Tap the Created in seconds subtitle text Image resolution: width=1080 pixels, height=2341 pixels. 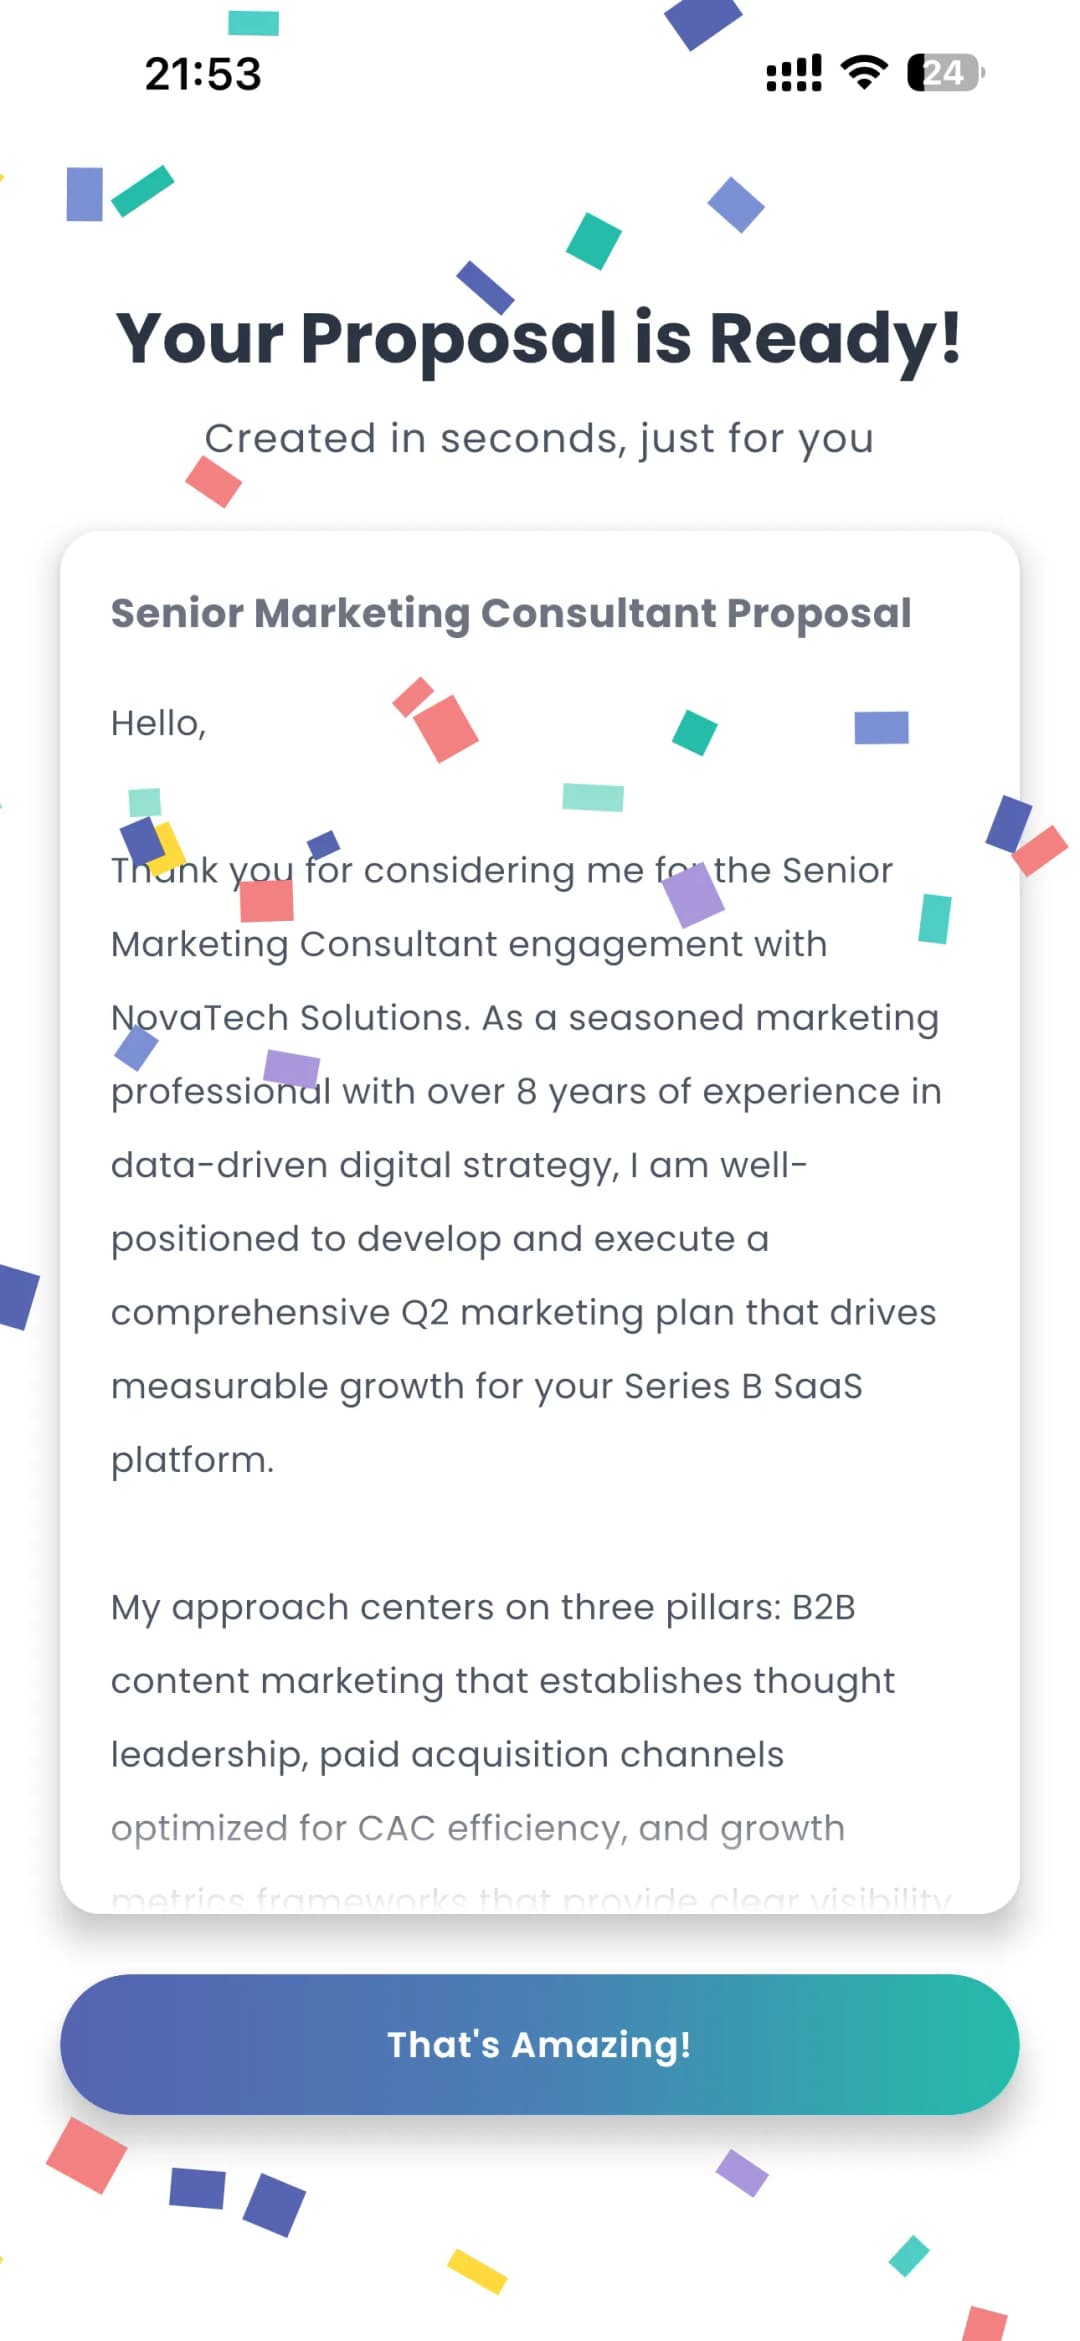(540, 438)
